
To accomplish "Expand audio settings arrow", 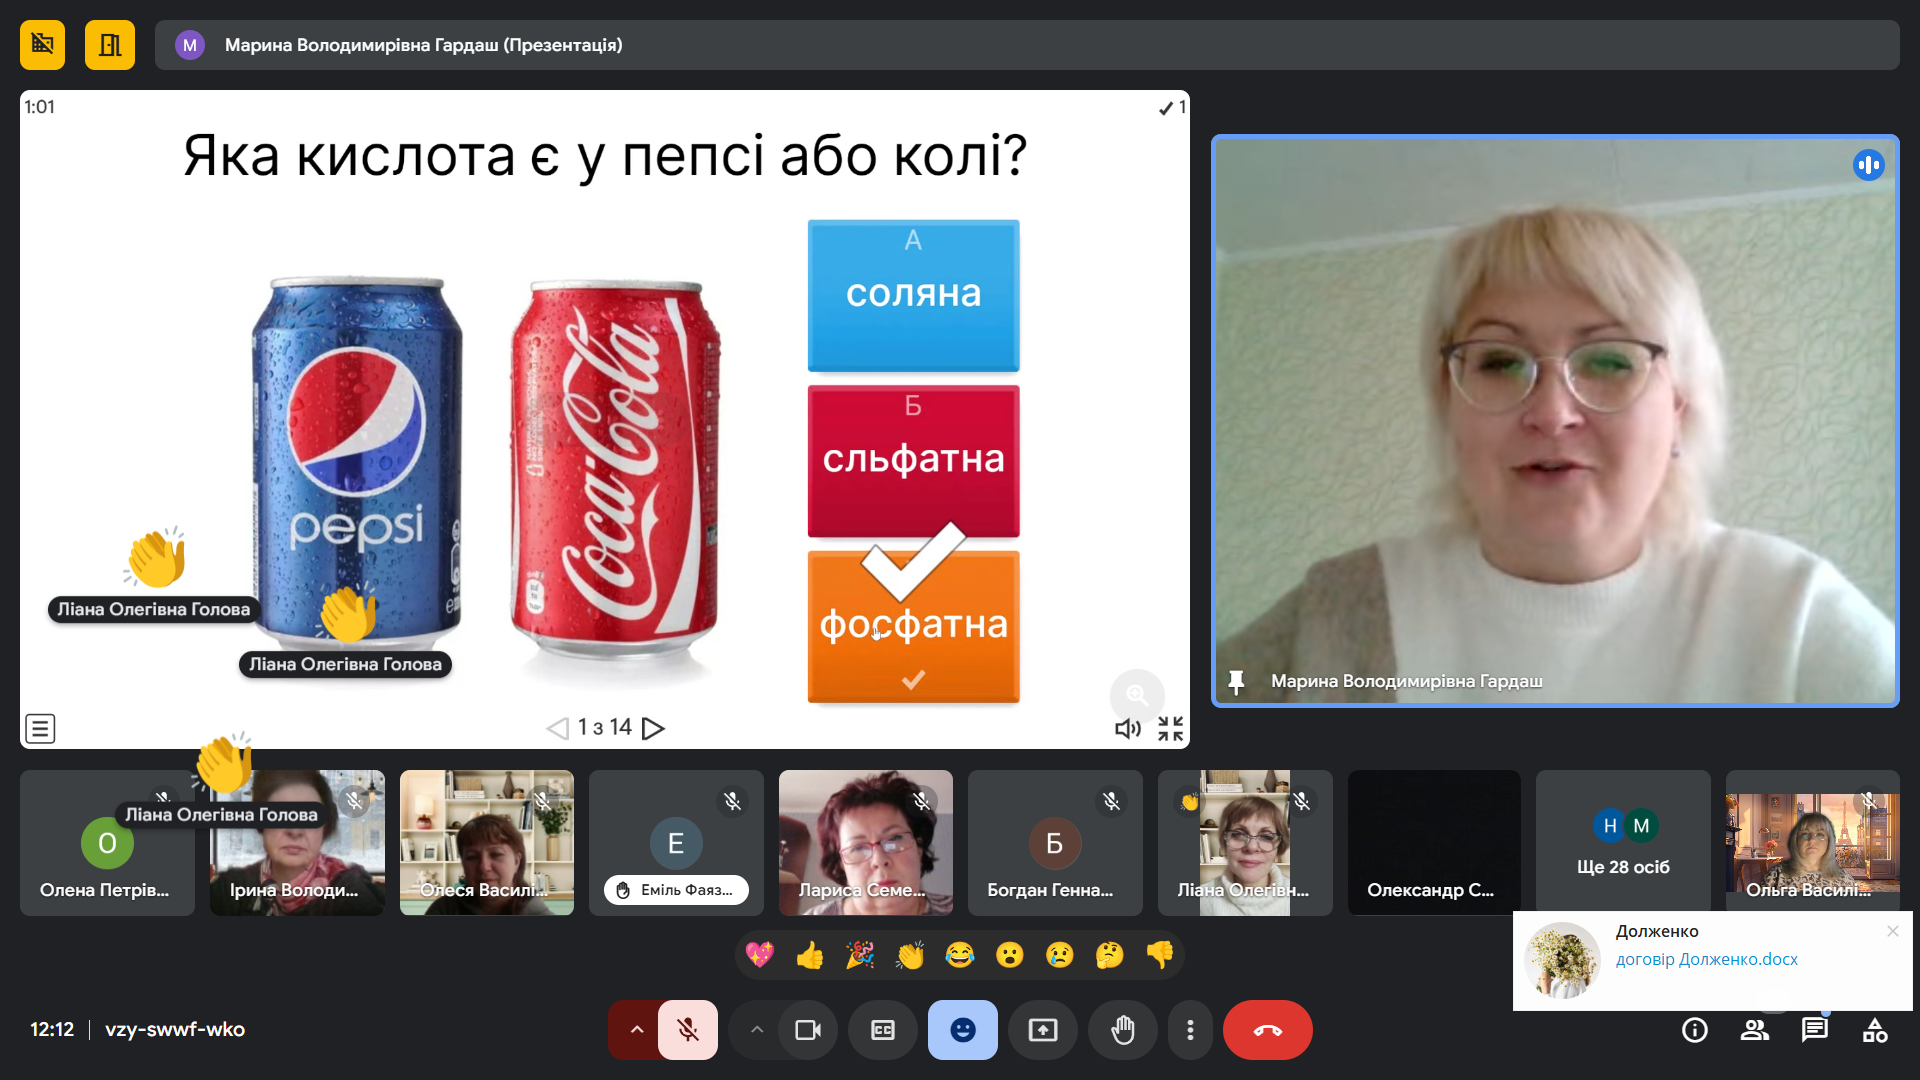I will coord(636,1030).
